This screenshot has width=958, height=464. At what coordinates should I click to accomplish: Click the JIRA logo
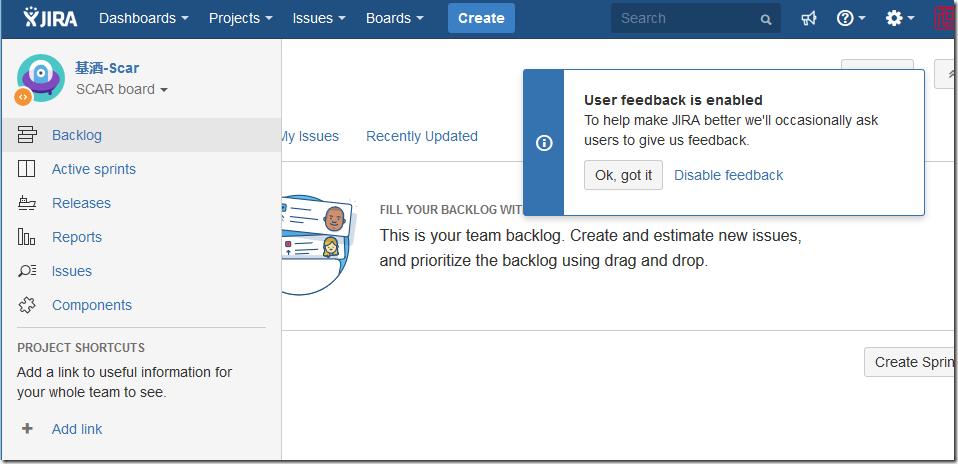[51, 18]
